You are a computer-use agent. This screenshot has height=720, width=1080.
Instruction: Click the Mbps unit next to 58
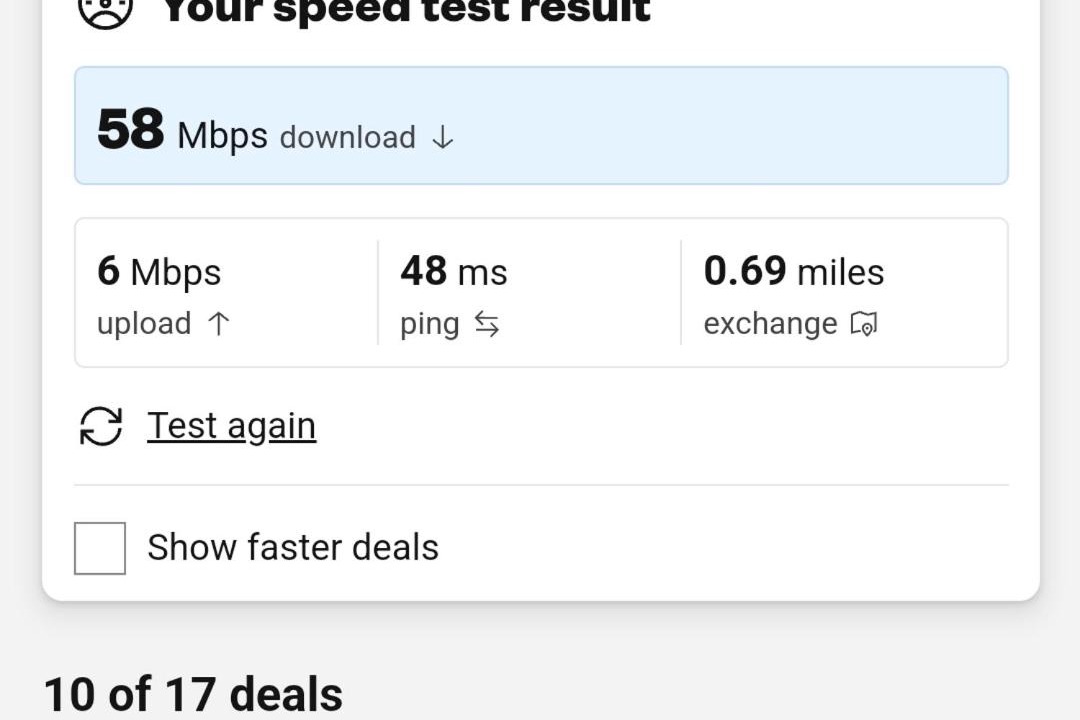222,135
